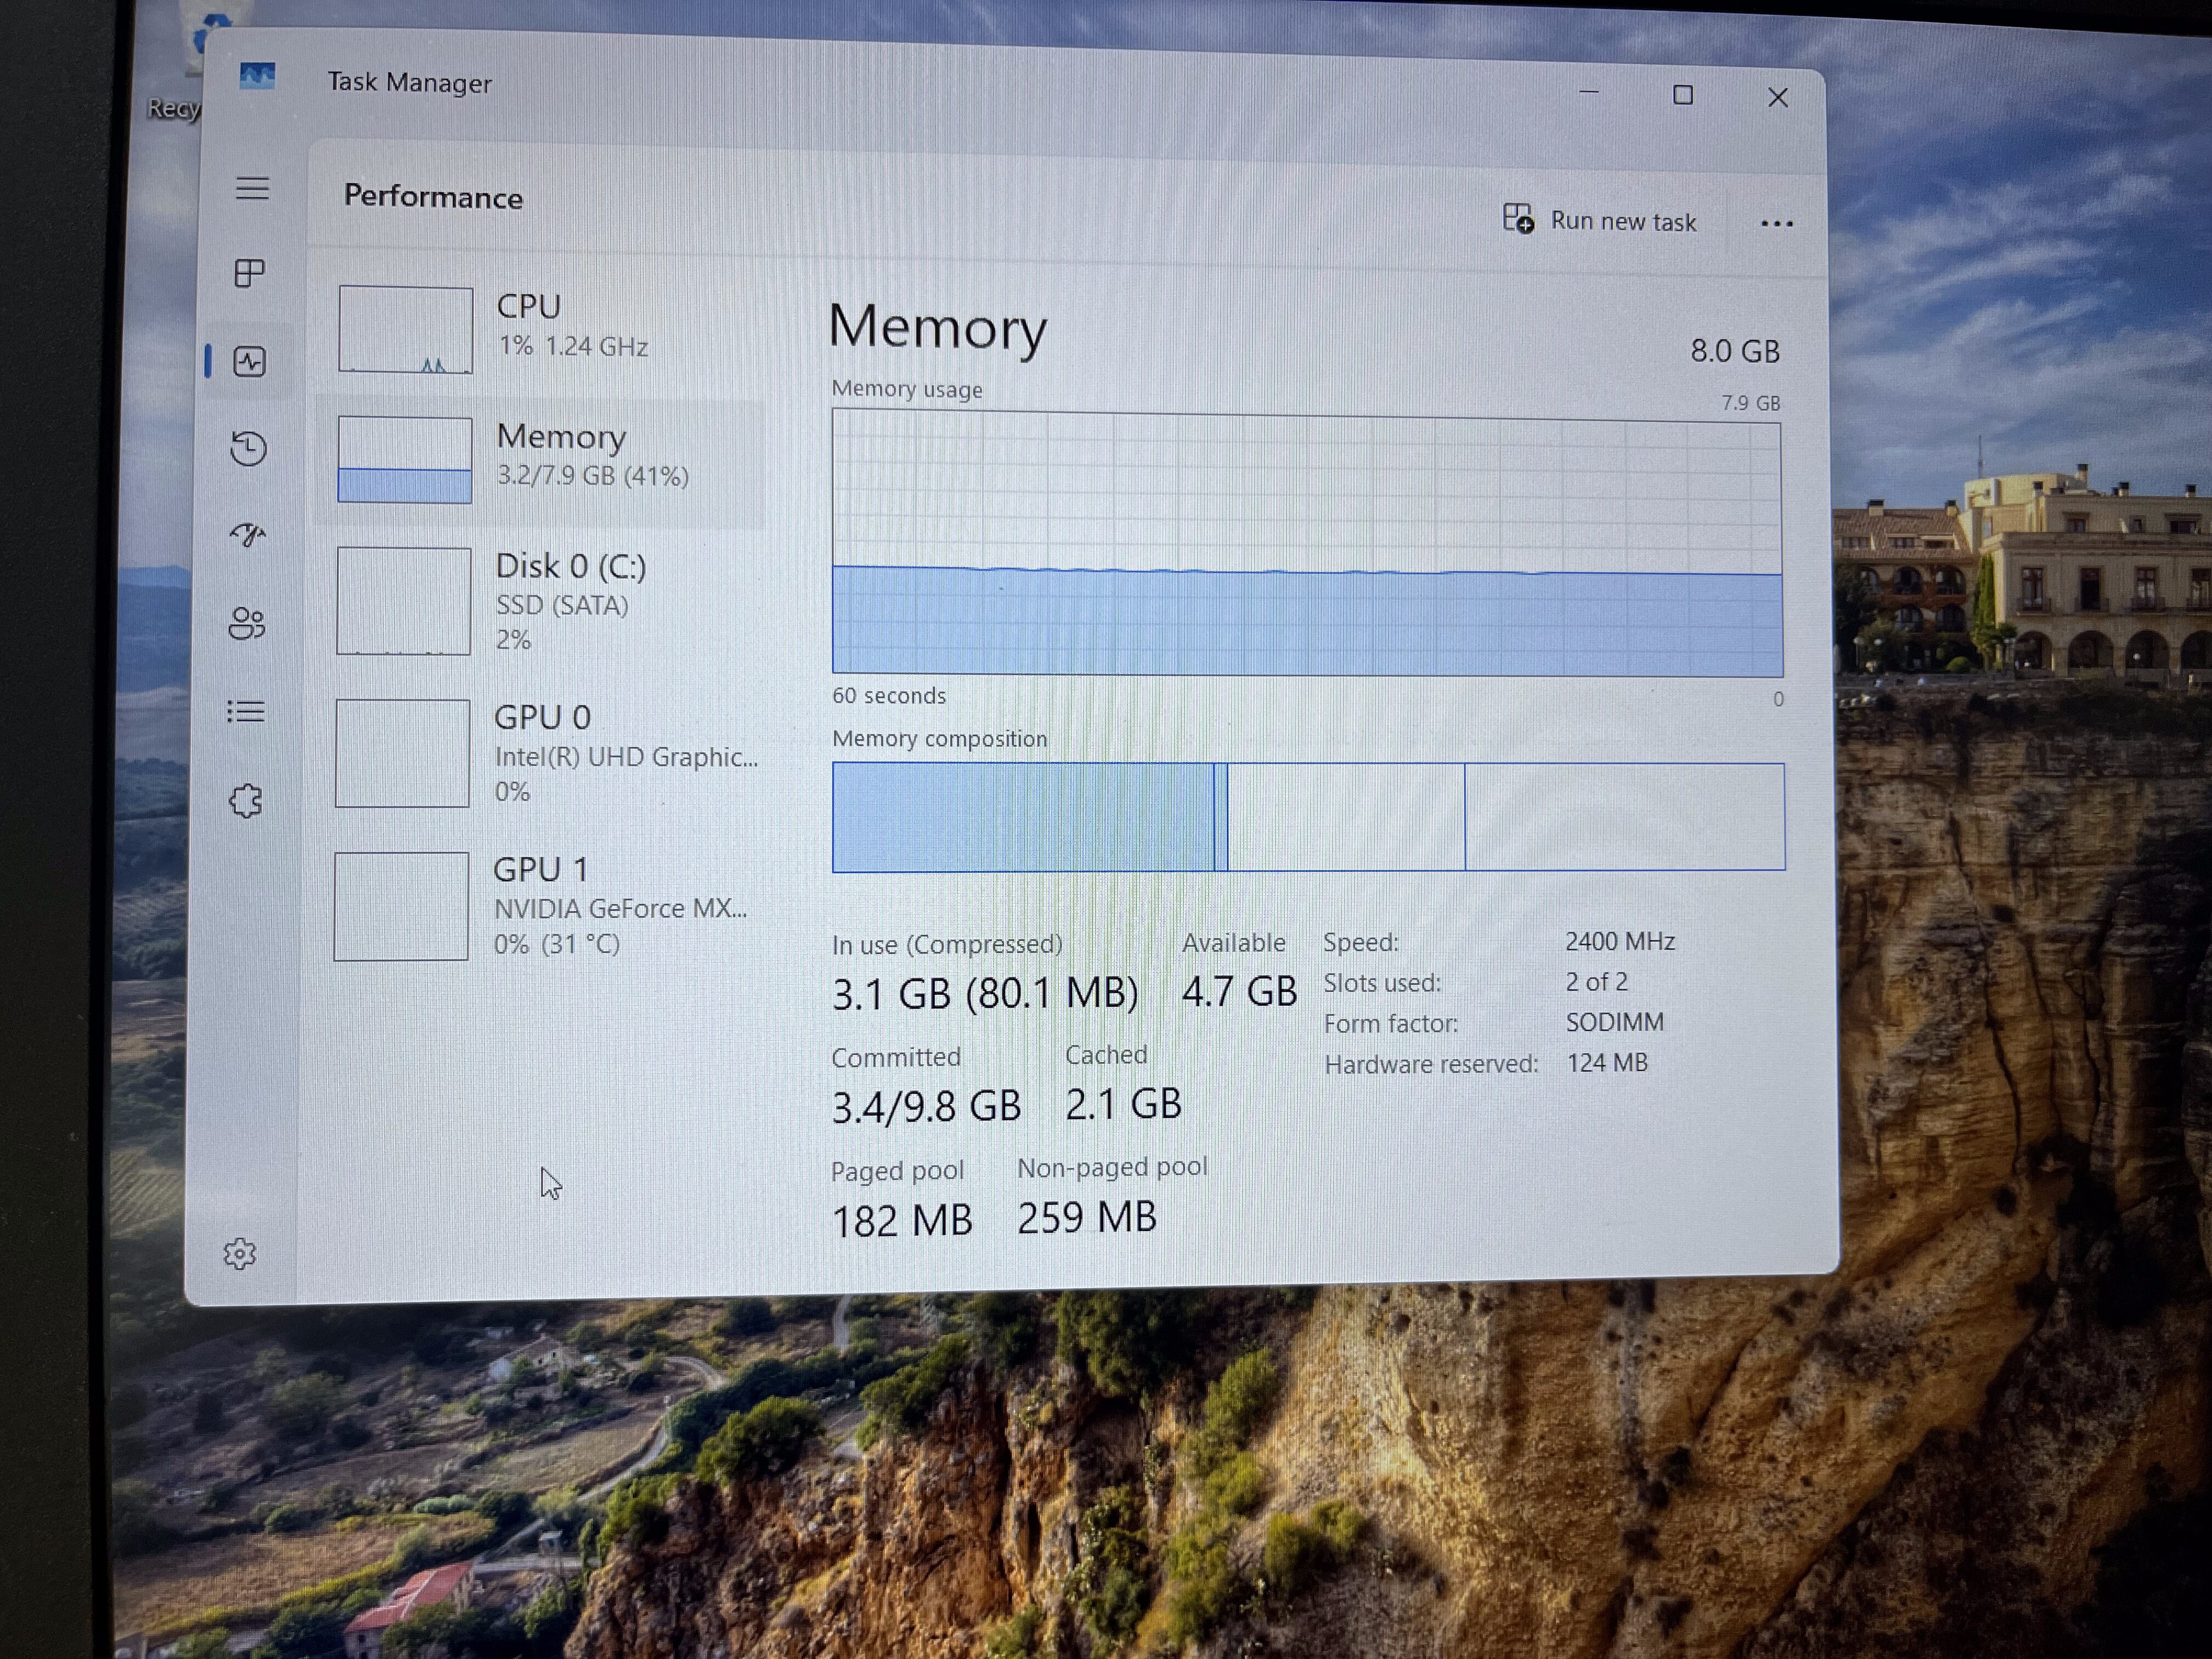Click the Form factor value SODIMM
The image size is (2212, 1659).
[1615, 1022]
